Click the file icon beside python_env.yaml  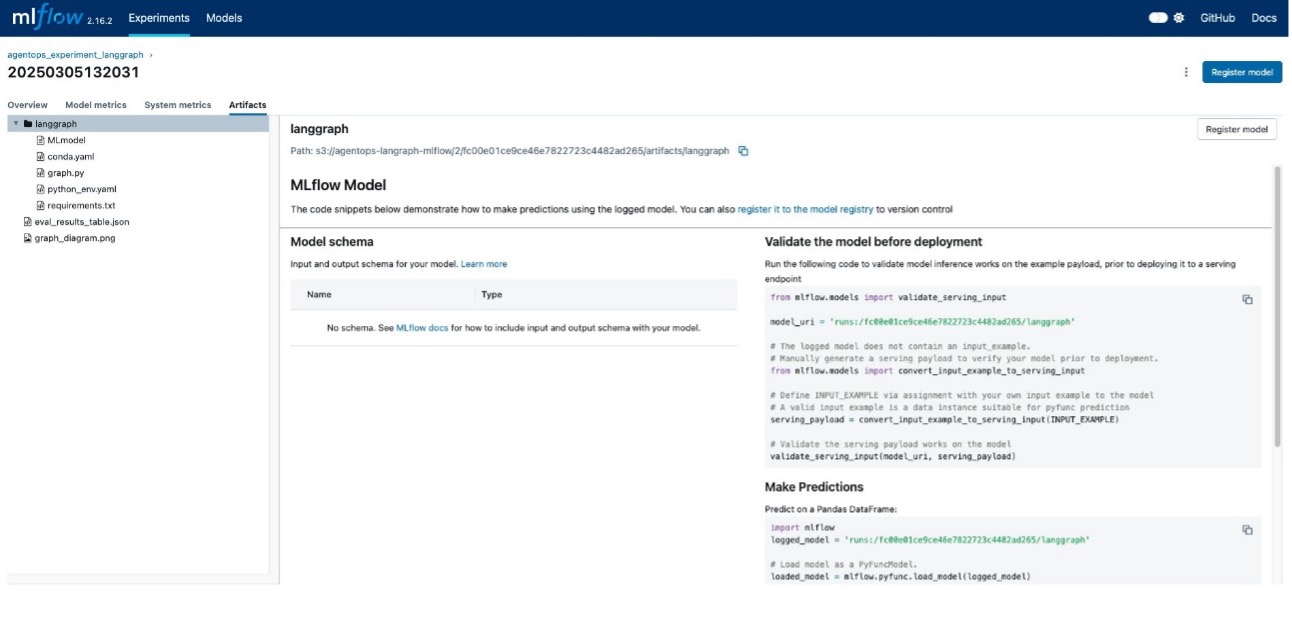click(41, 189)
